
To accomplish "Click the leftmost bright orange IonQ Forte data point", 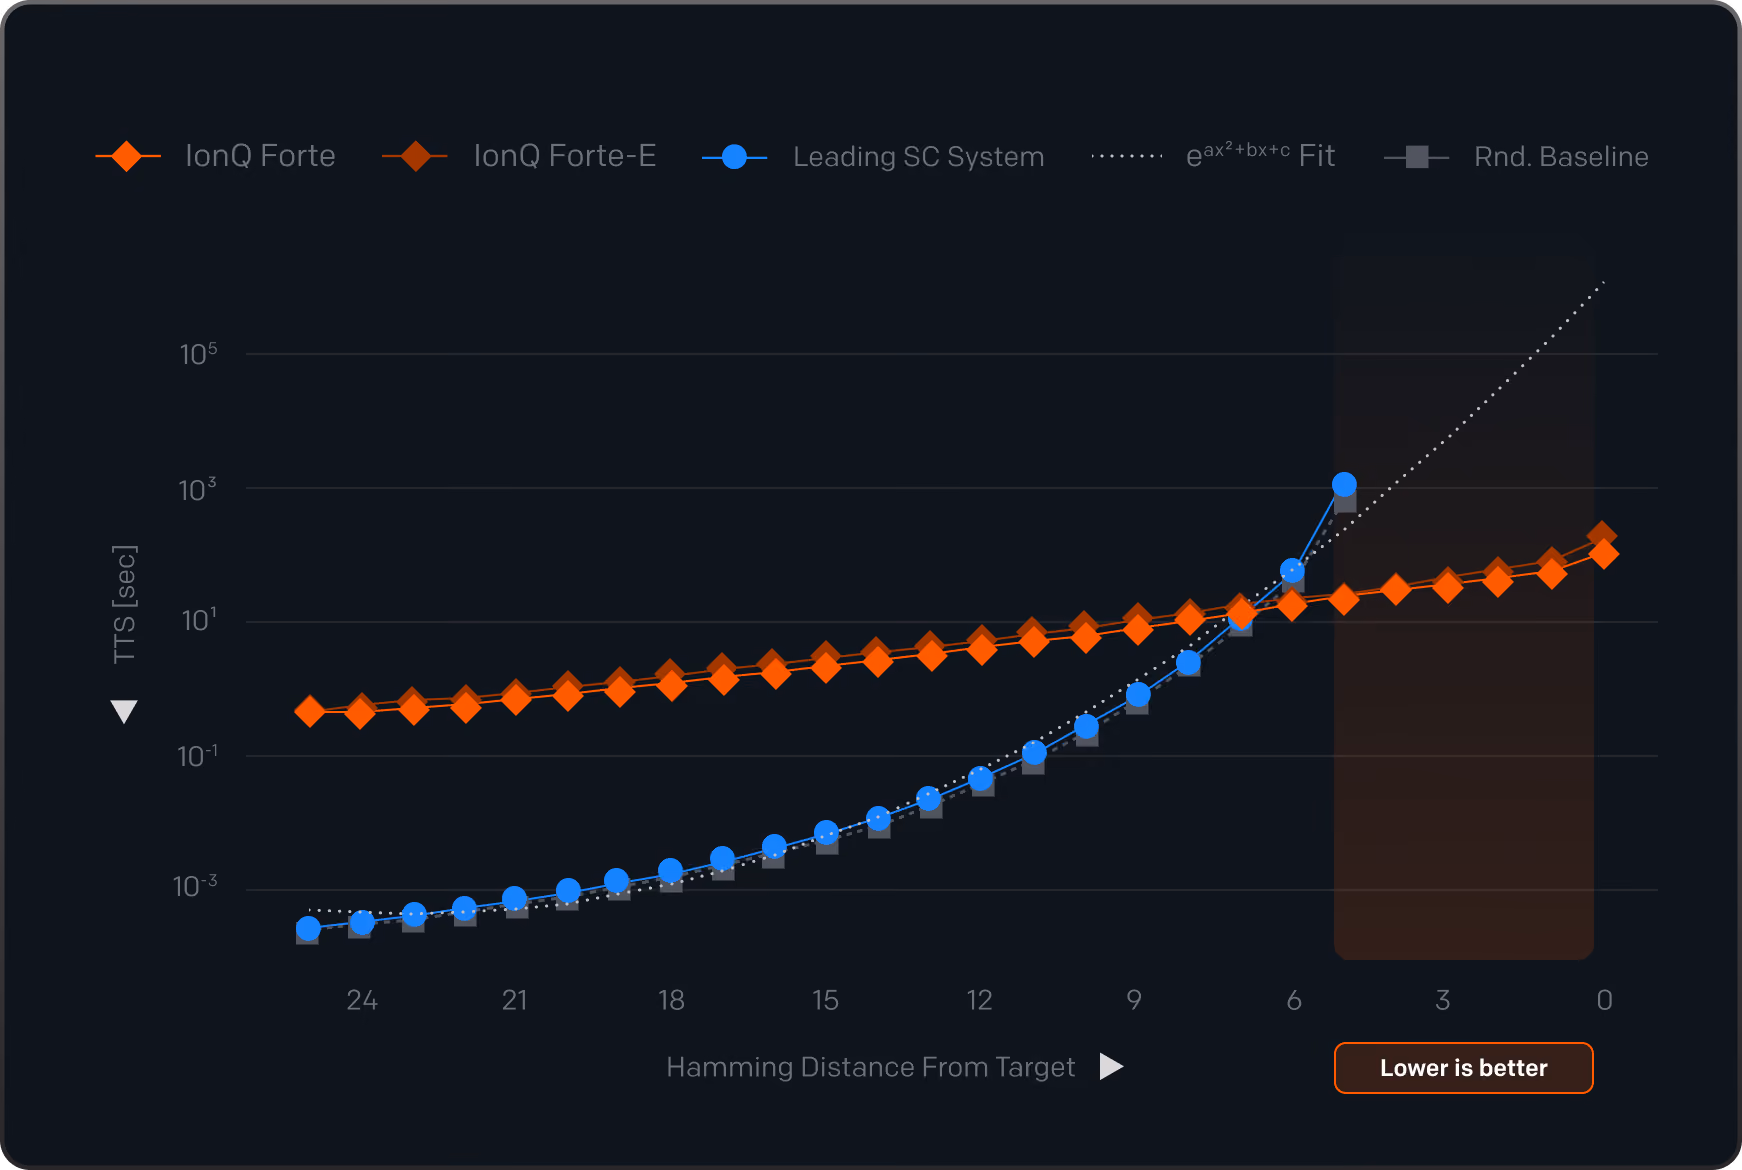I will coord(310,712).
